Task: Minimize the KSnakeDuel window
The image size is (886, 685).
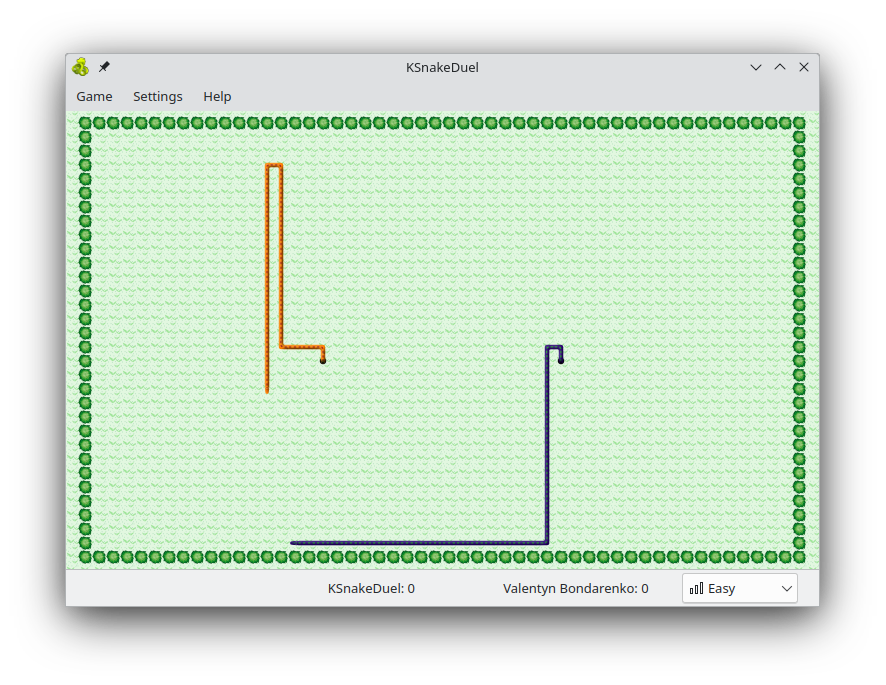Action: [756, 67]
